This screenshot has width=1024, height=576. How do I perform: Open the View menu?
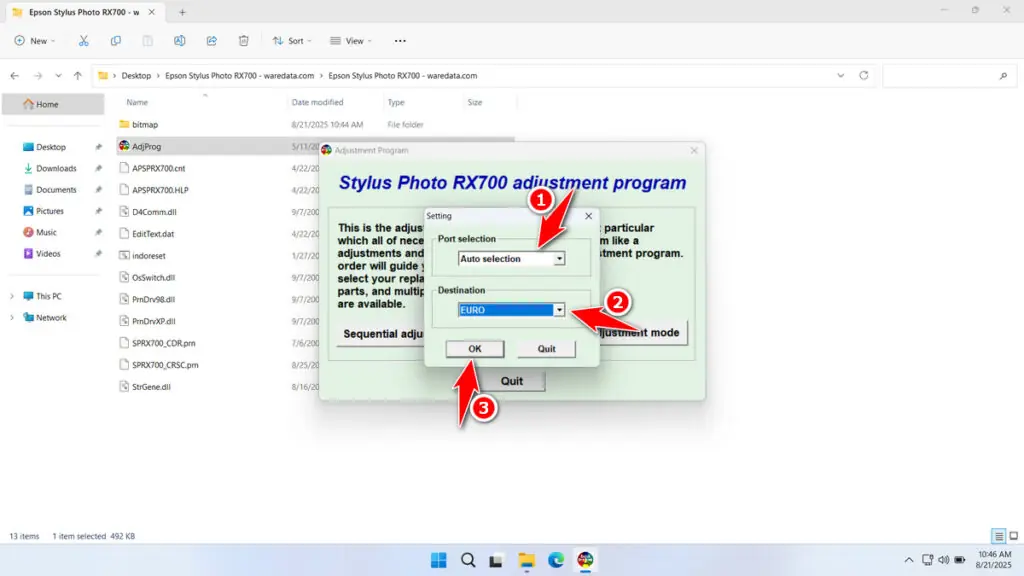(349, 40)
